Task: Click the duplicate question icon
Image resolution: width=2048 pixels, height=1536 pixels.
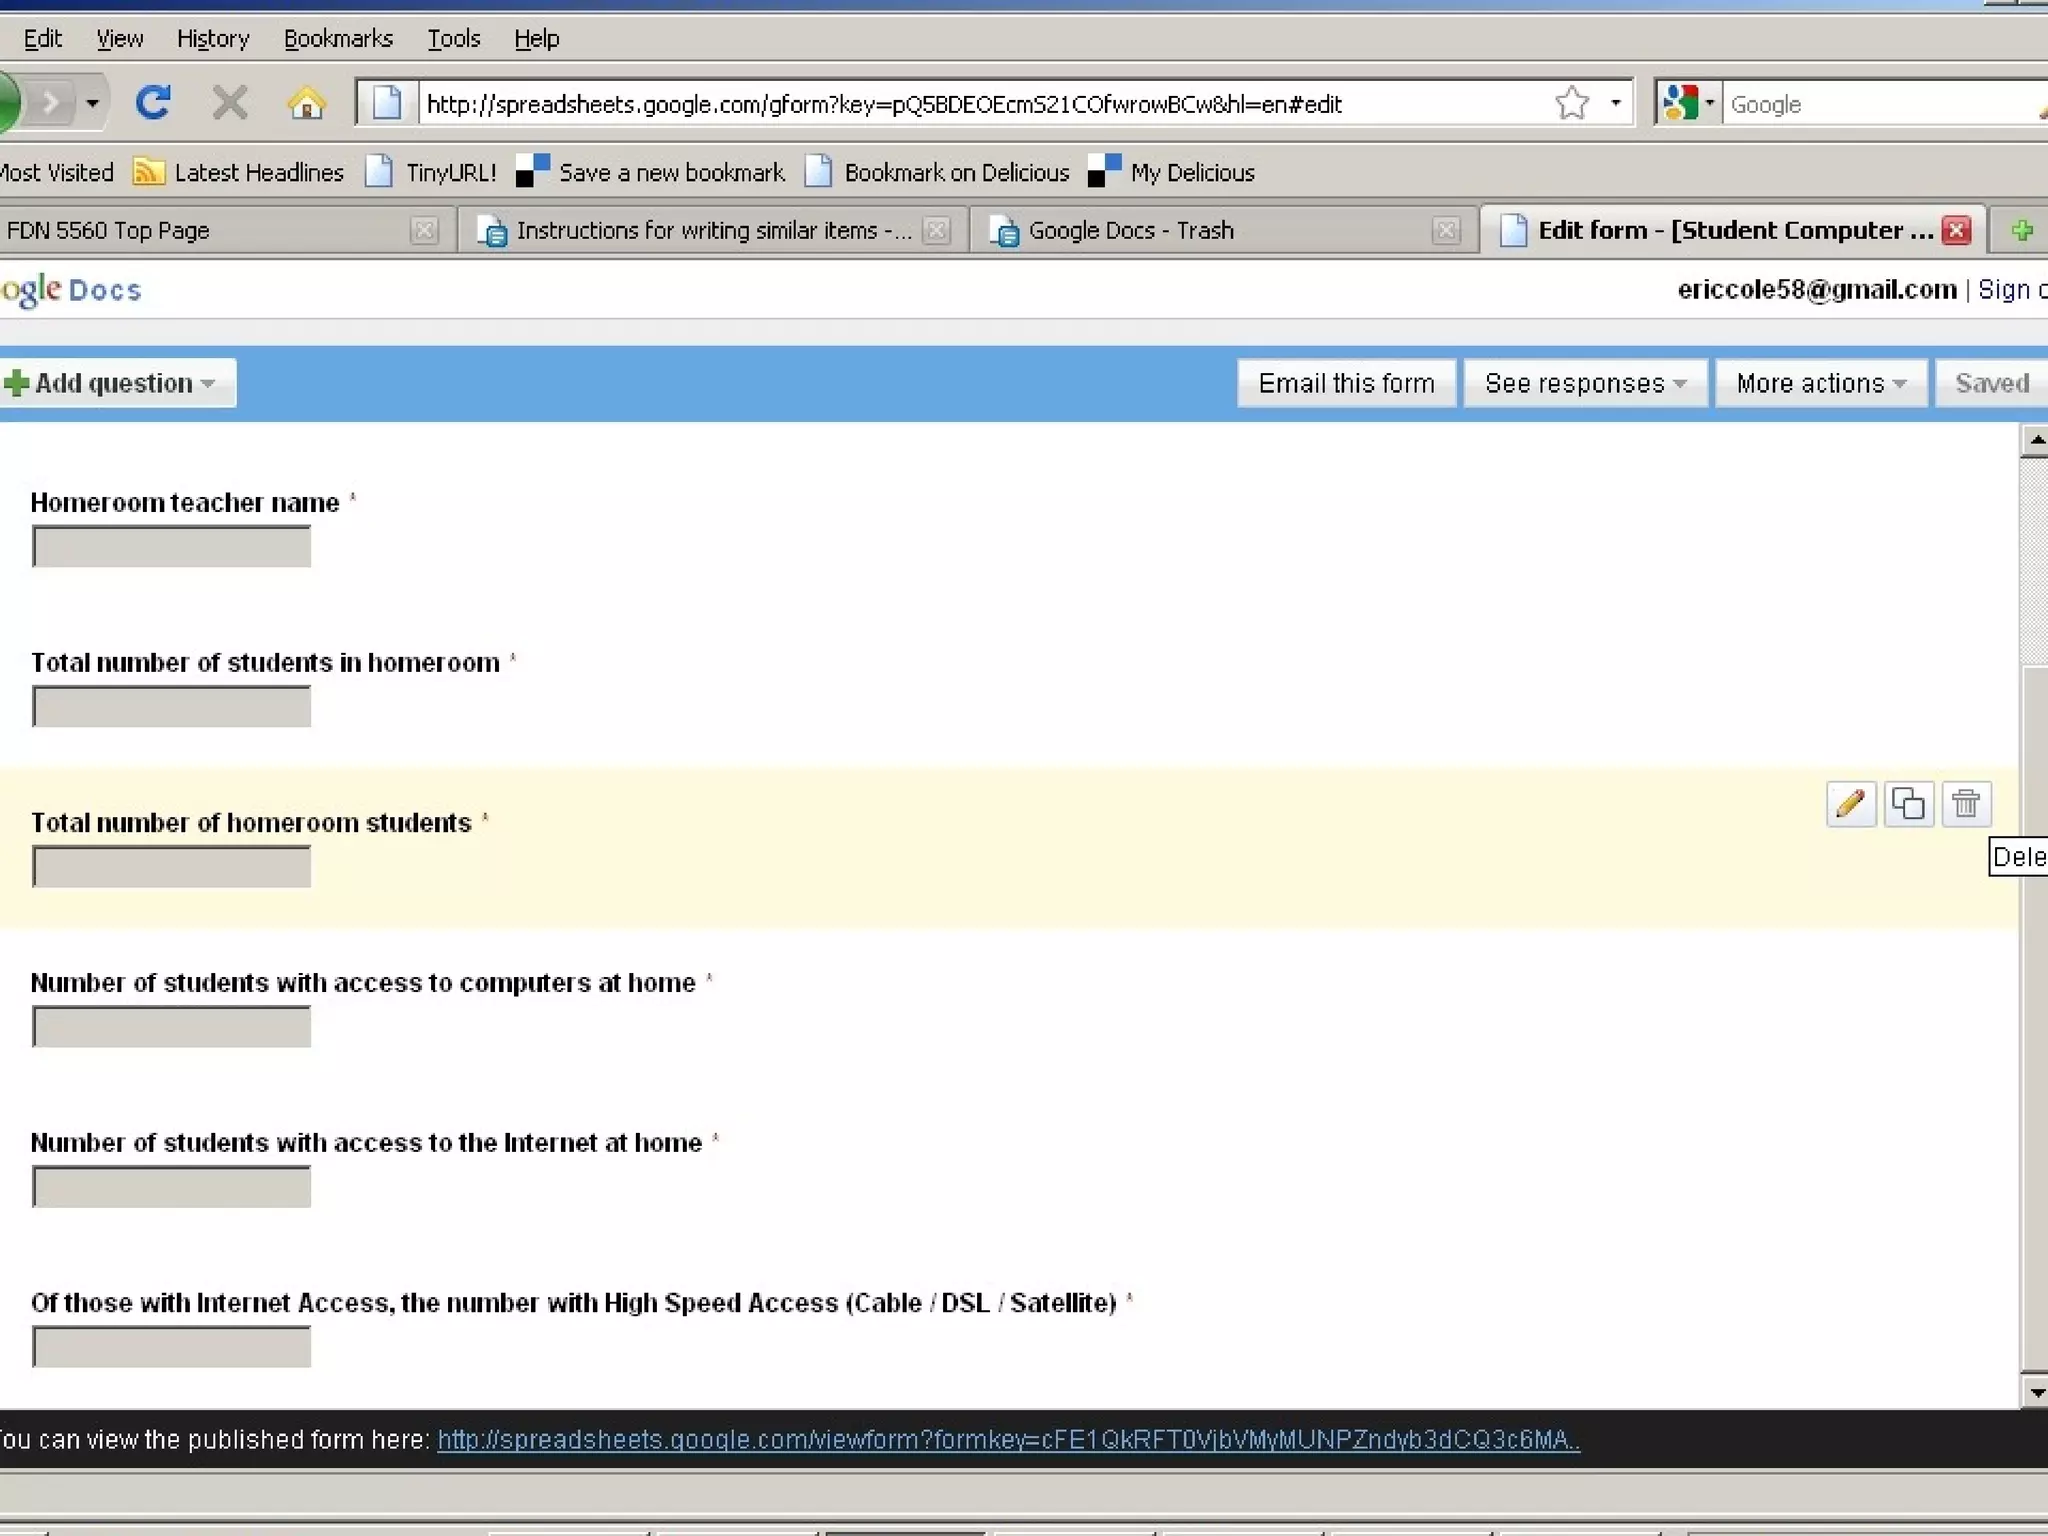Action: 1908,803
